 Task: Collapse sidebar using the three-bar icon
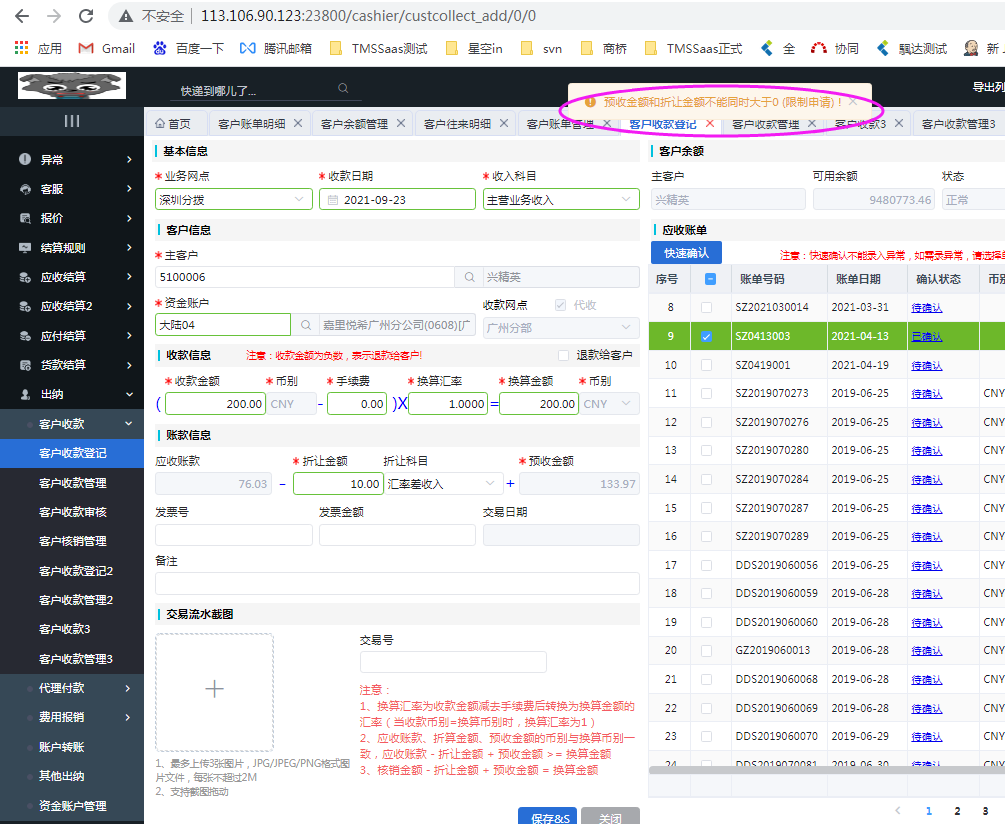pos(72,121)
